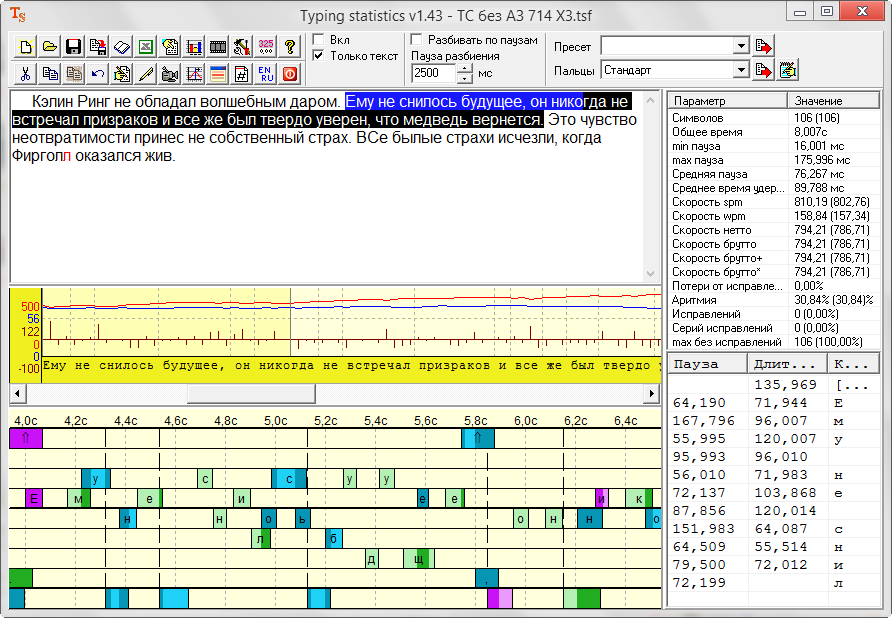
Task: Click the red power button icon
Action: click(290, 73)
